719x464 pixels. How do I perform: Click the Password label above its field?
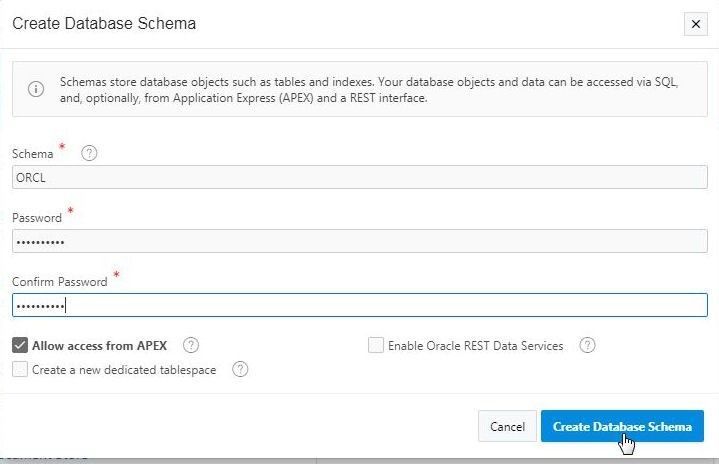(x=37, y=218)
